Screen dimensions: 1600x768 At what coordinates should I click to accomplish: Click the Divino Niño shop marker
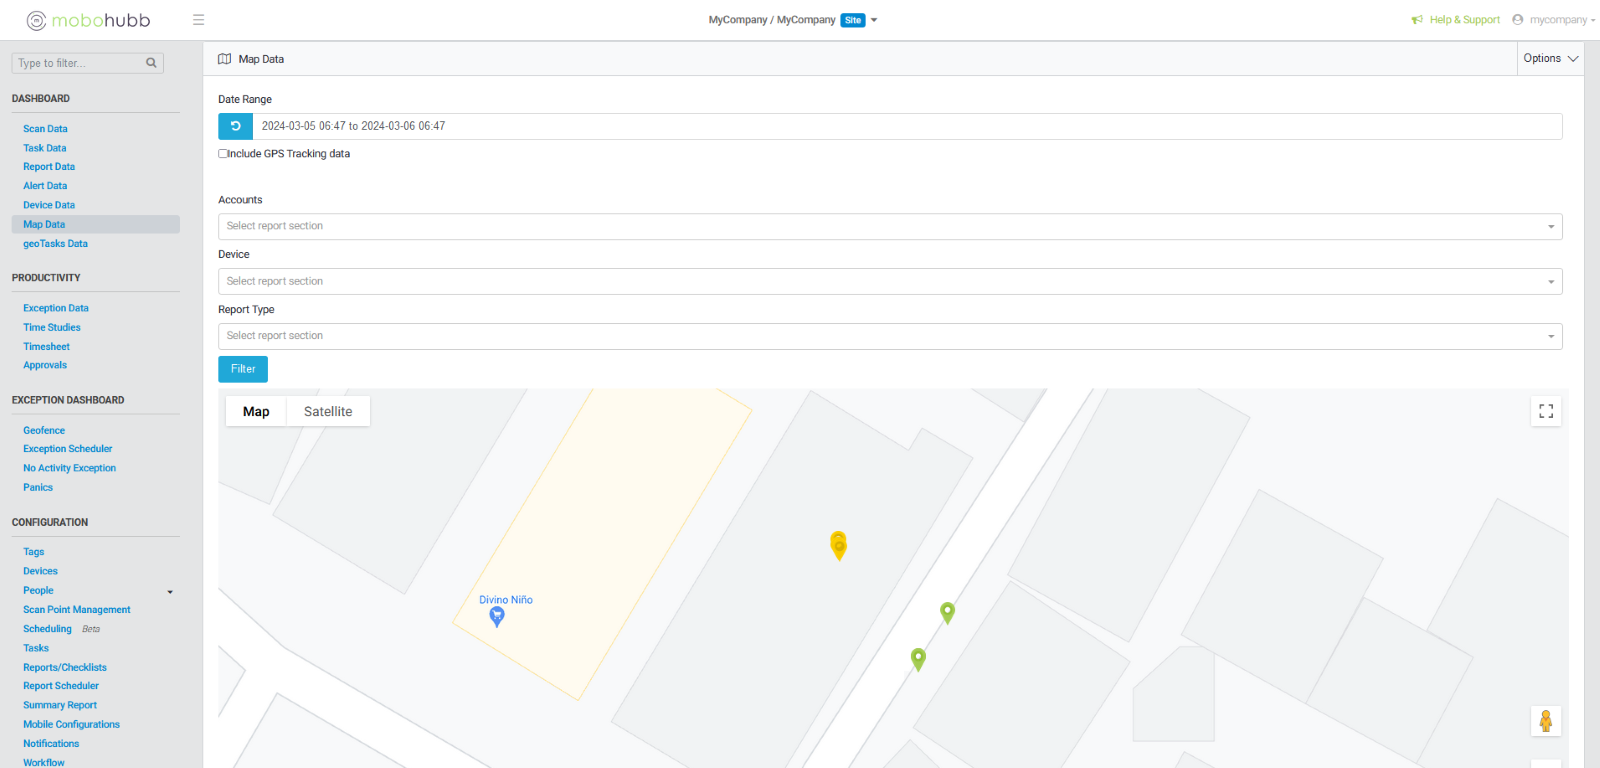click(x=497, y=617)
